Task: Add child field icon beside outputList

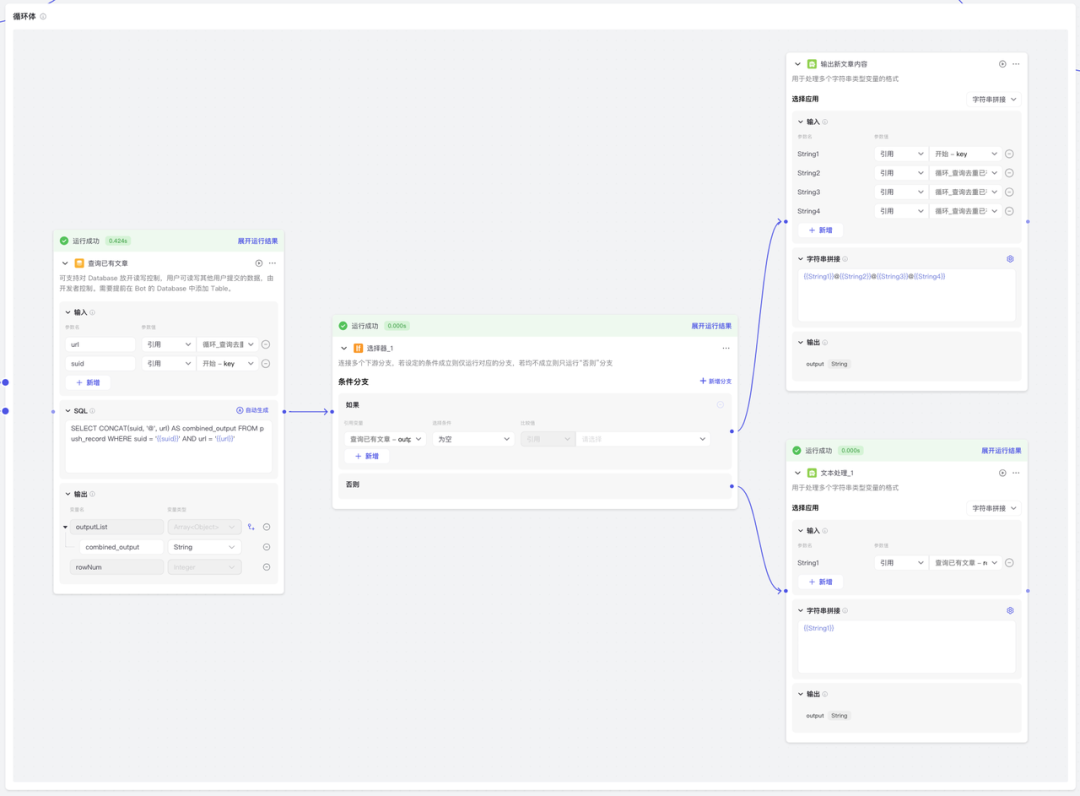Action: click(252, 527)
